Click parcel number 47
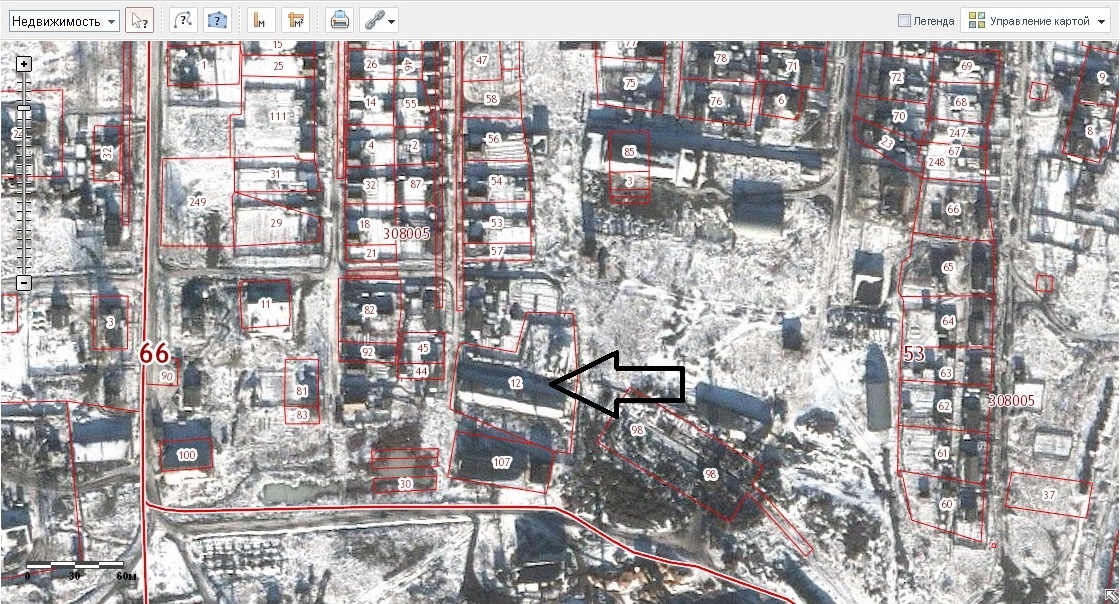 [x=481, y=61]
